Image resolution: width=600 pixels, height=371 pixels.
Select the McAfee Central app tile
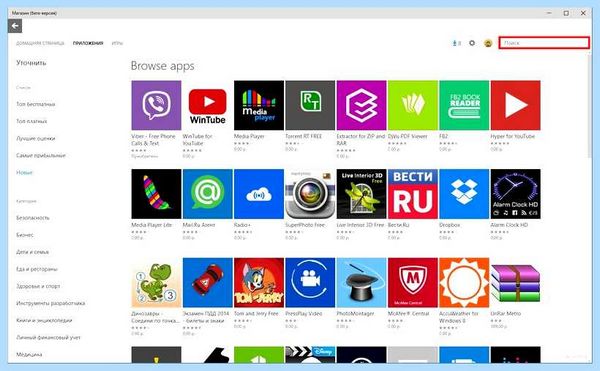pyautogui.click(x=412, y=283)
